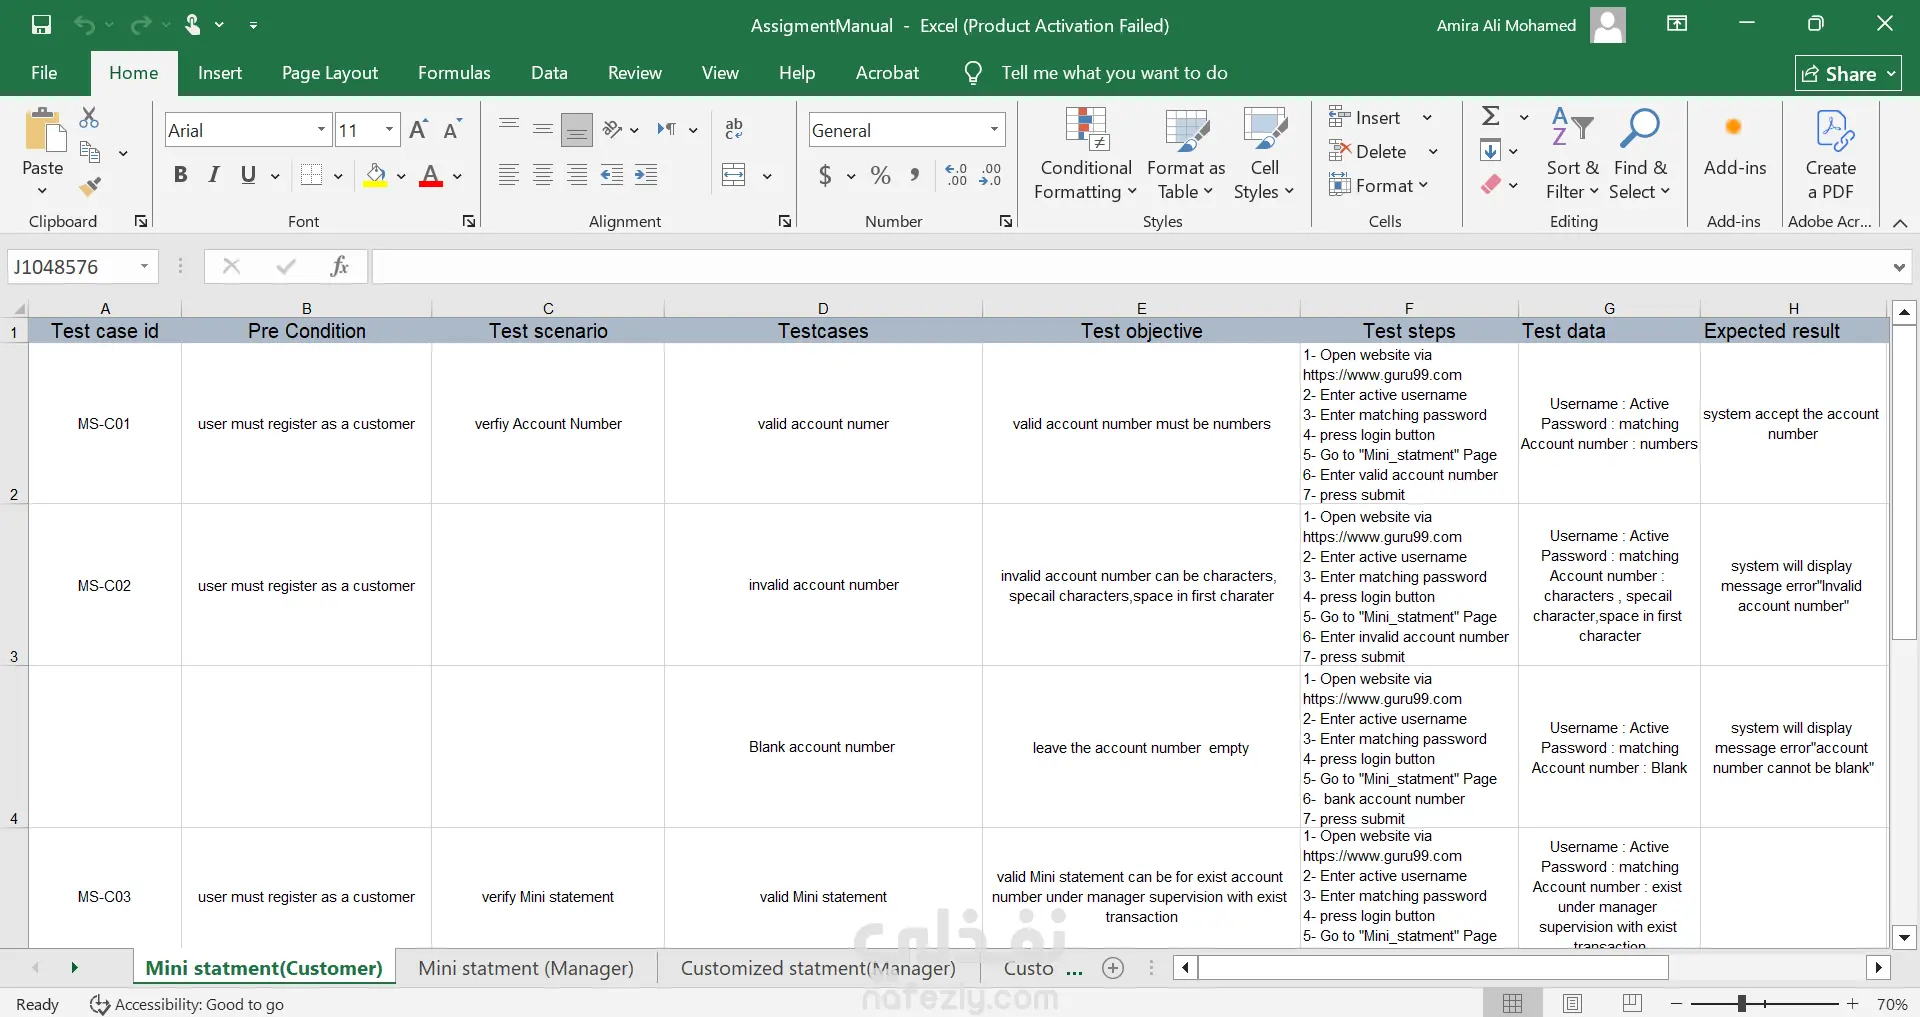Decrease decimal places

991,176
